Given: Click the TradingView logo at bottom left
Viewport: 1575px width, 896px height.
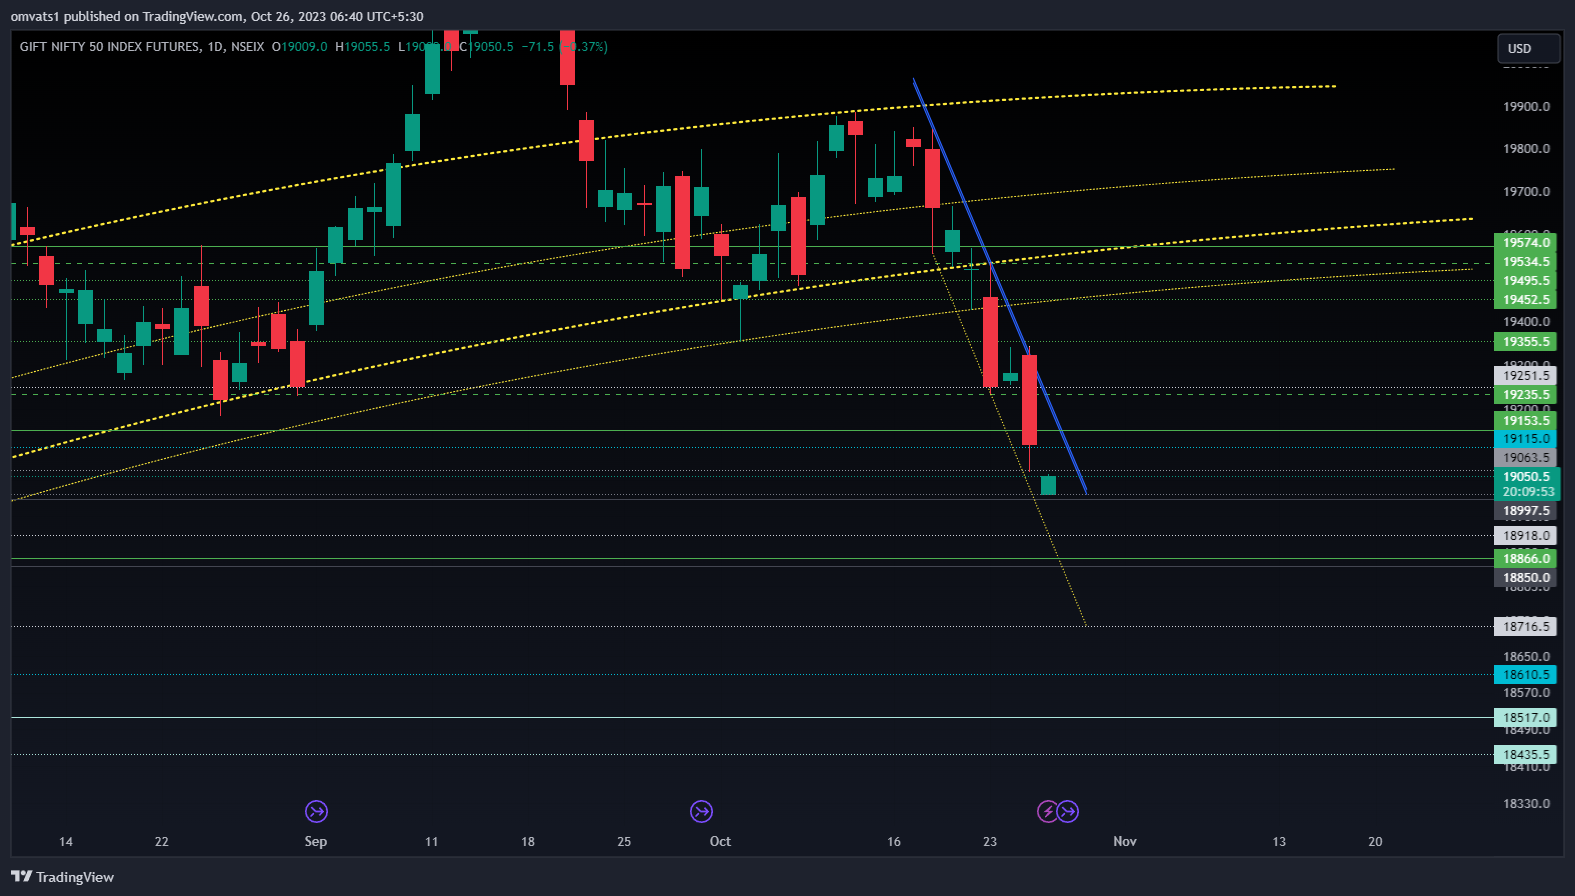Looking at the screenshot, I should tap(62, 877).
